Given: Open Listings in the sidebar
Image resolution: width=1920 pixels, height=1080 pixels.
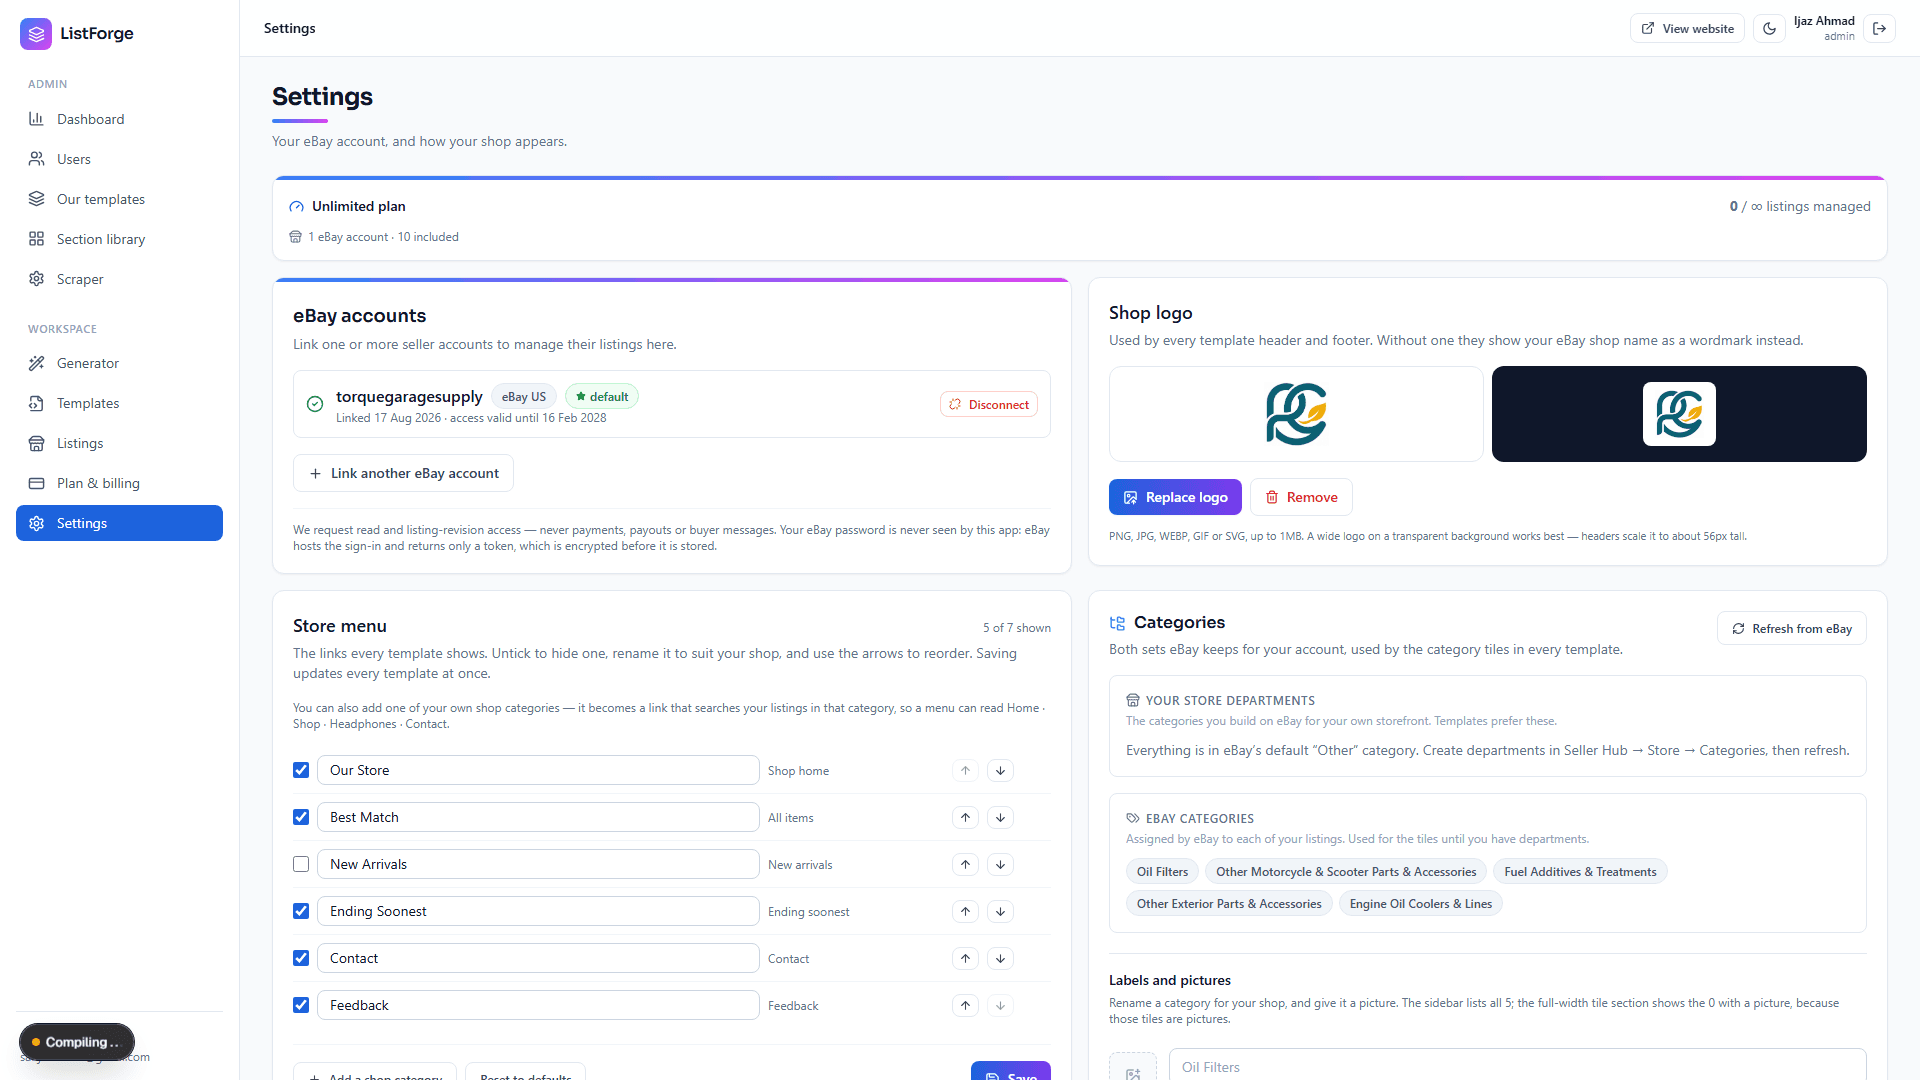Looking at the screenshot, I should (x=119, y=443).
